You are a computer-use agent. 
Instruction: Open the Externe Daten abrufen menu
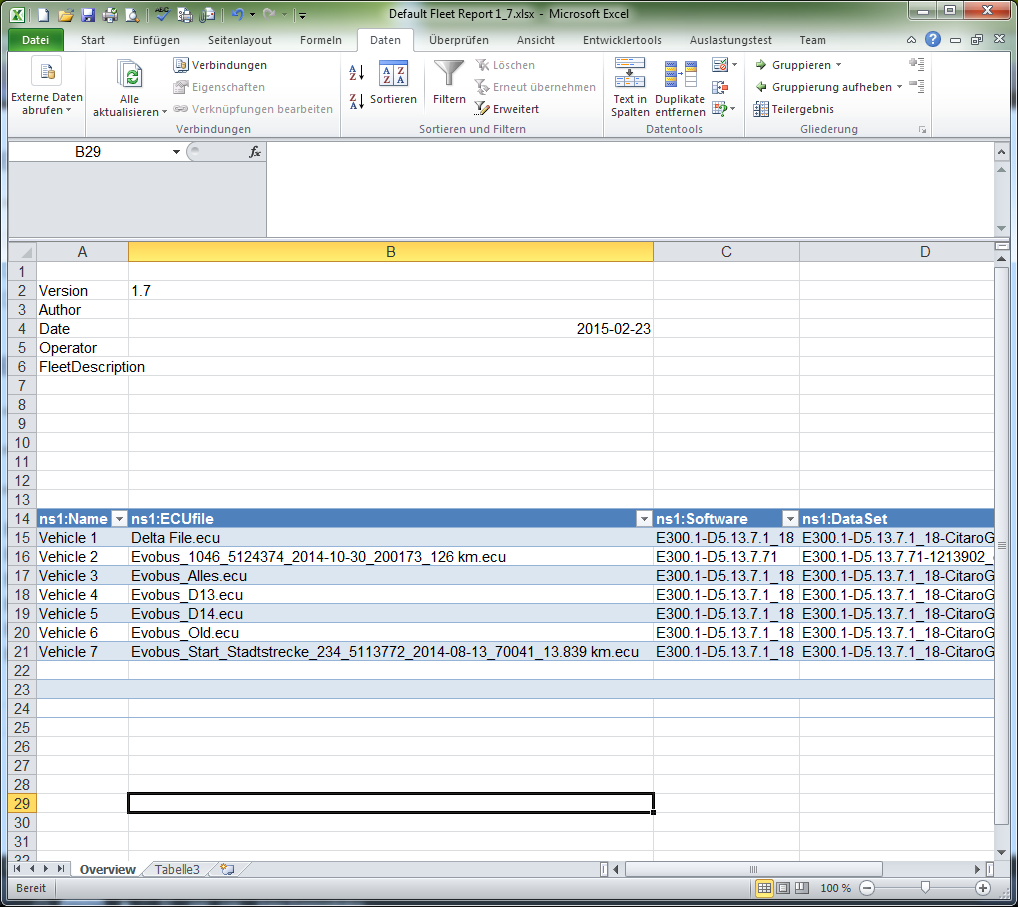47,88
